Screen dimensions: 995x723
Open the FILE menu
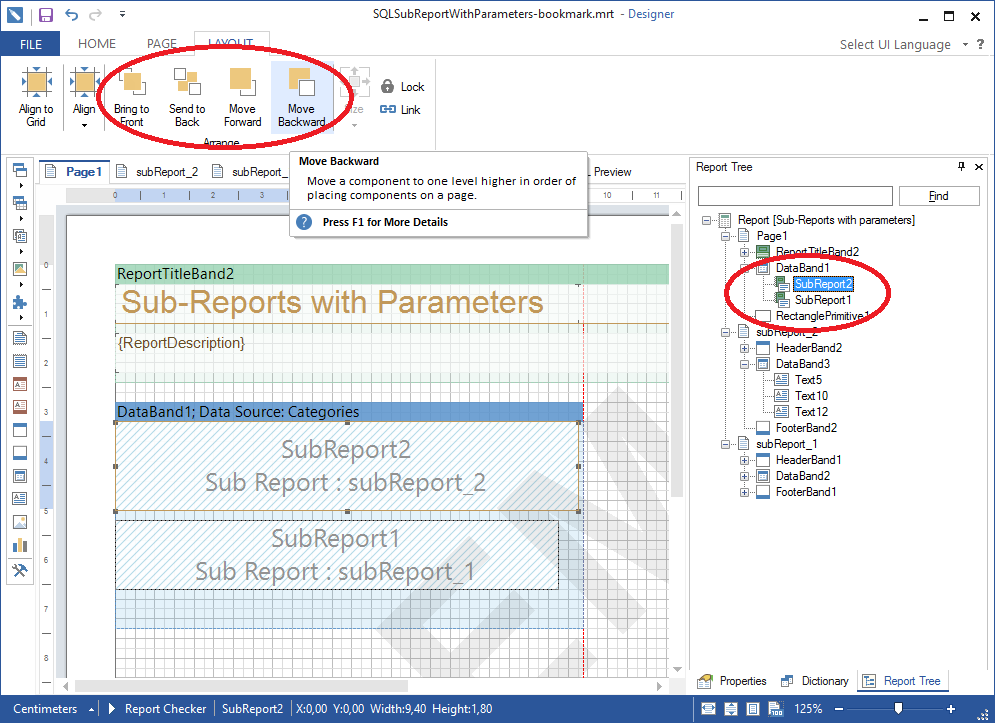[30, 44]
